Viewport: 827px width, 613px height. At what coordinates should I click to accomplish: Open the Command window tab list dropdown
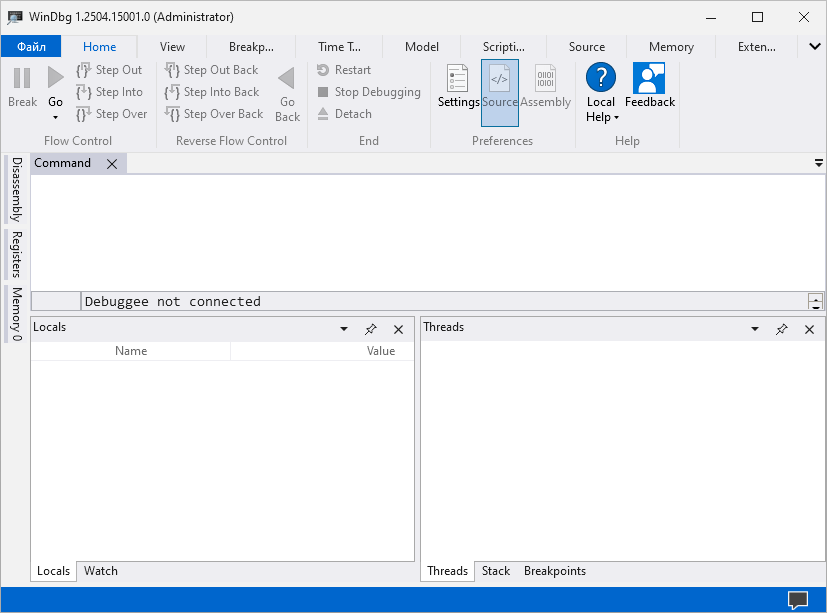point(818,163)
